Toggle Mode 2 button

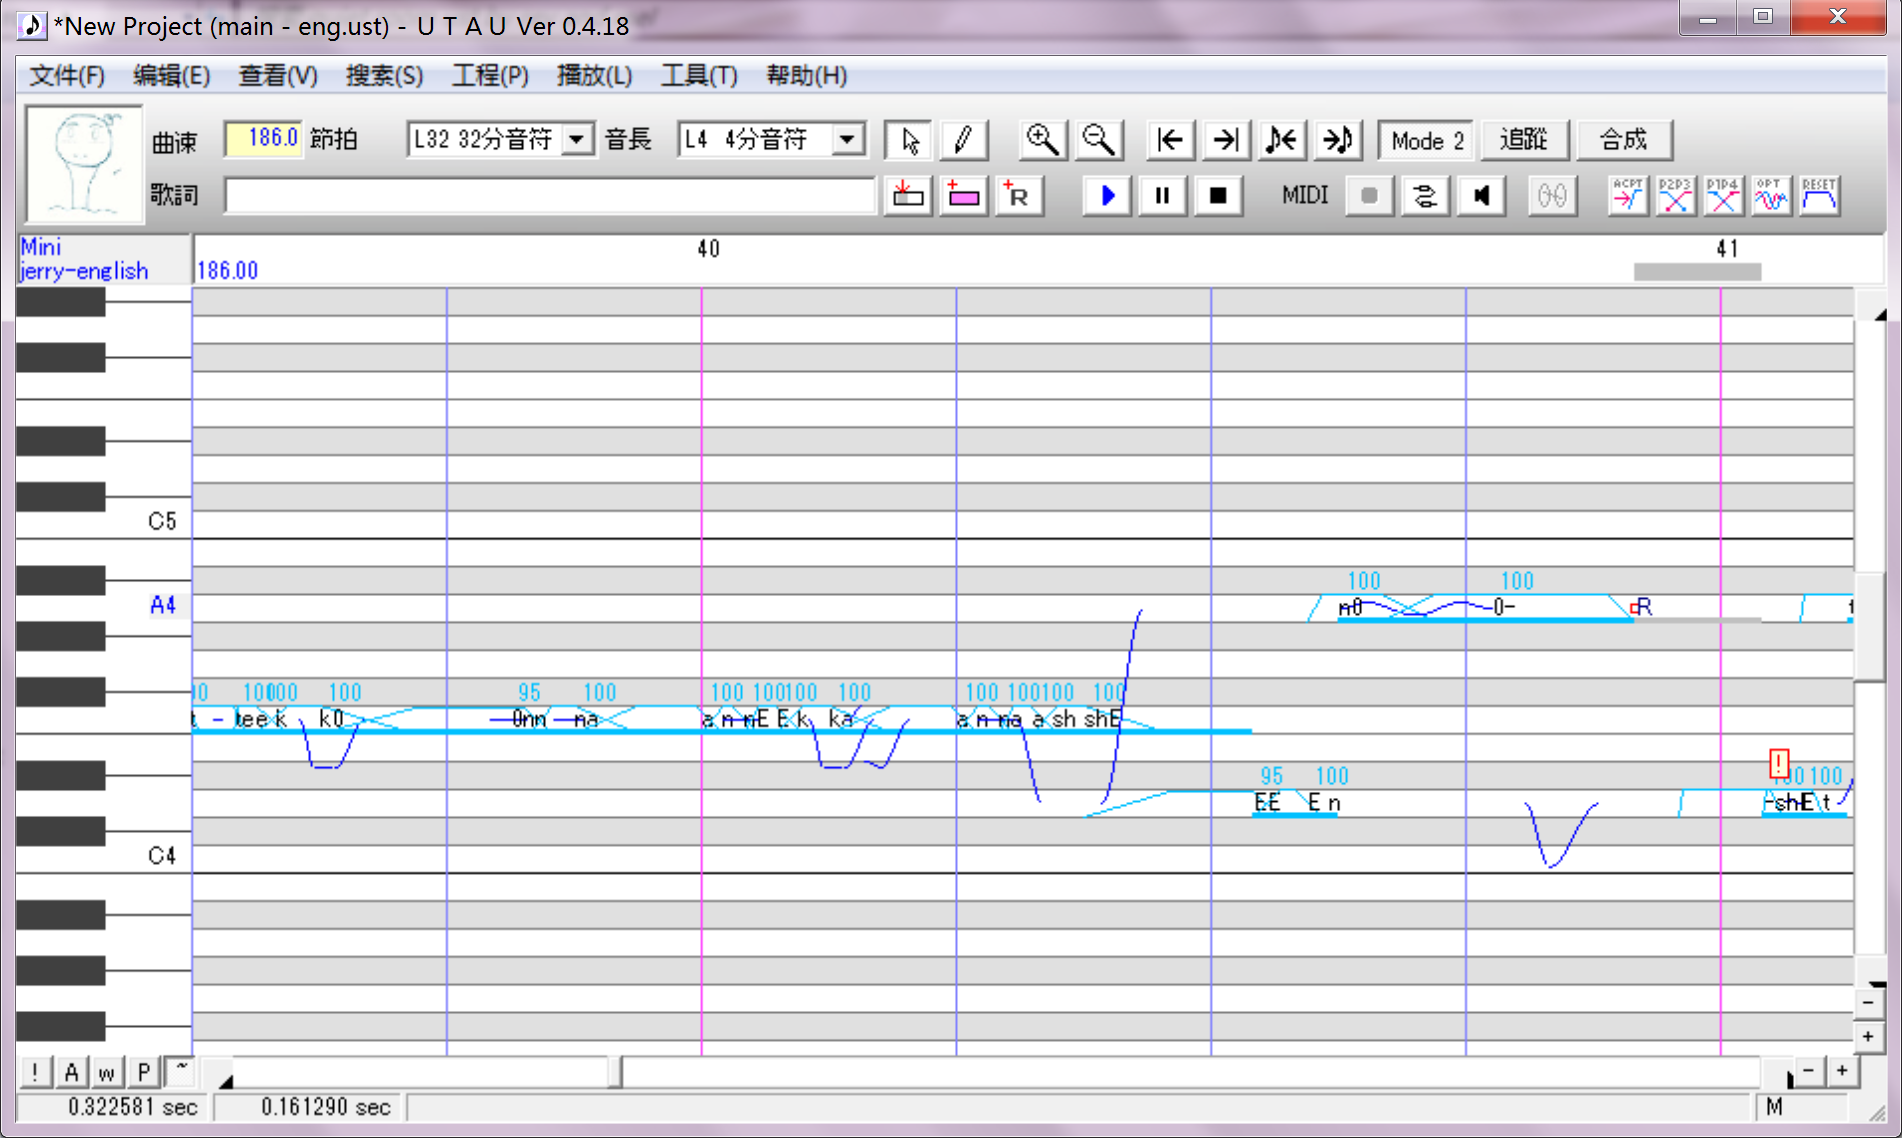(1427, 140)
